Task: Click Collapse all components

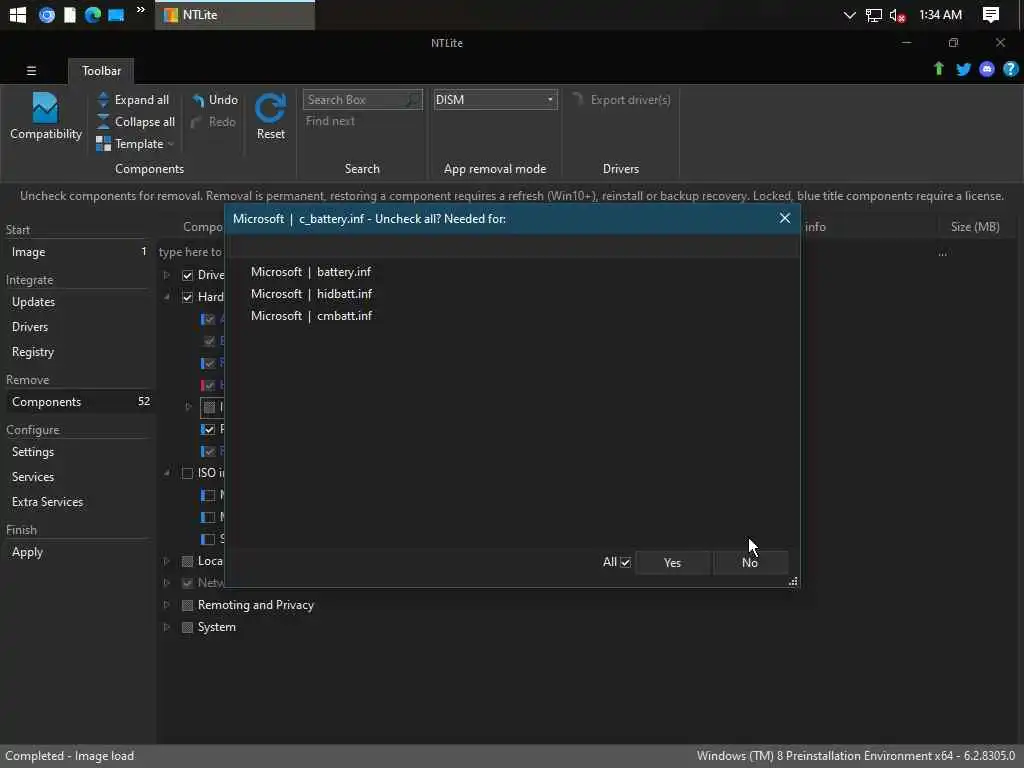Action: tap(136, 121)
